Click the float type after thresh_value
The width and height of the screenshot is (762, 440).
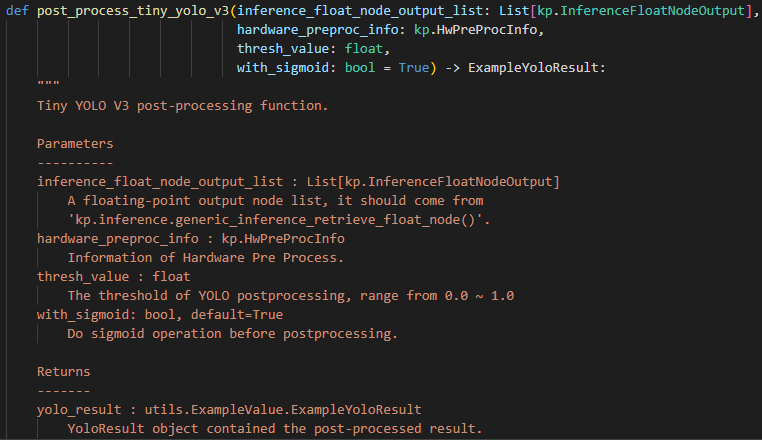pyautogui.click(x=364, y=49)
